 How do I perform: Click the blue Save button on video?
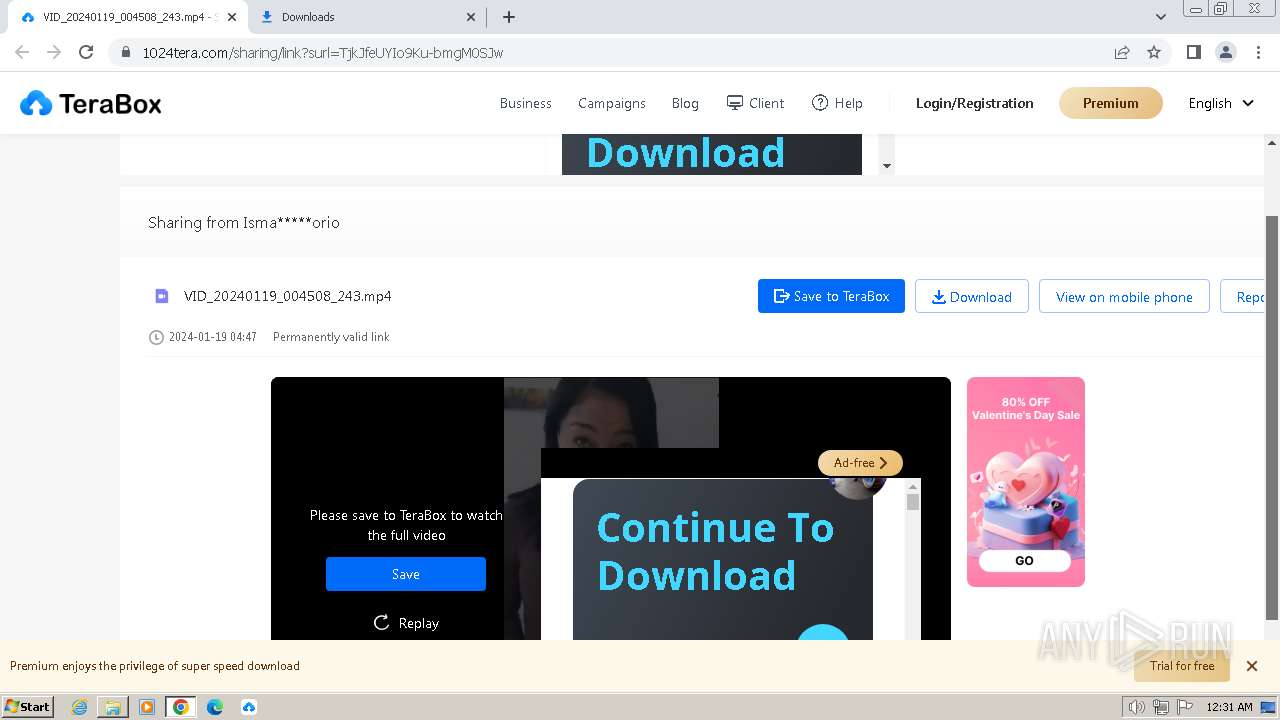coord(406,574)
